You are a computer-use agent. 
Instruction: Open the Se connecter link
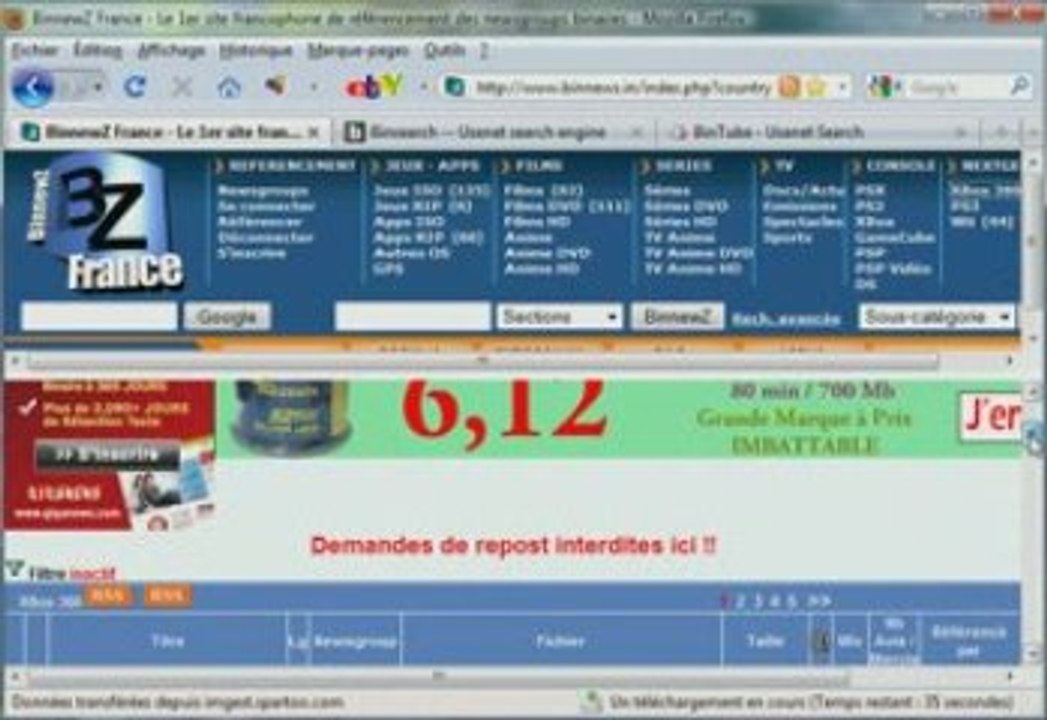coord(266,206)
